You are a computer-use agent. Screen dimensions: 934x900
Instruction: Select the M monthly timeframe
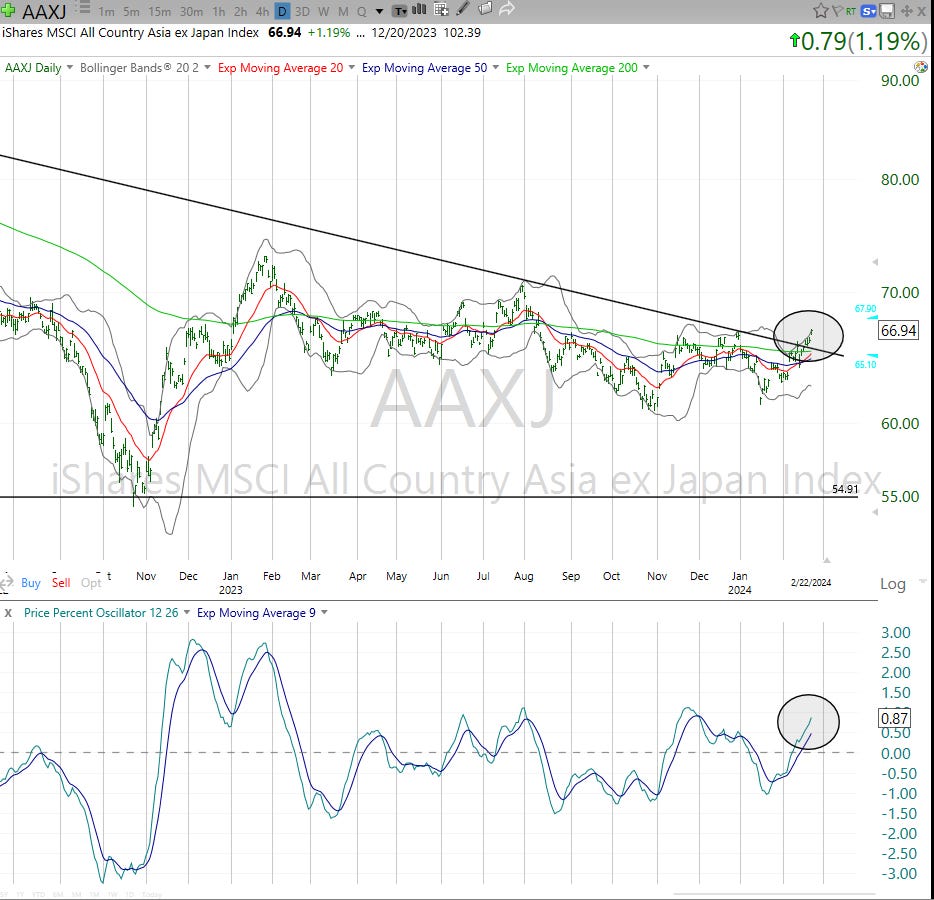point(343,11)
